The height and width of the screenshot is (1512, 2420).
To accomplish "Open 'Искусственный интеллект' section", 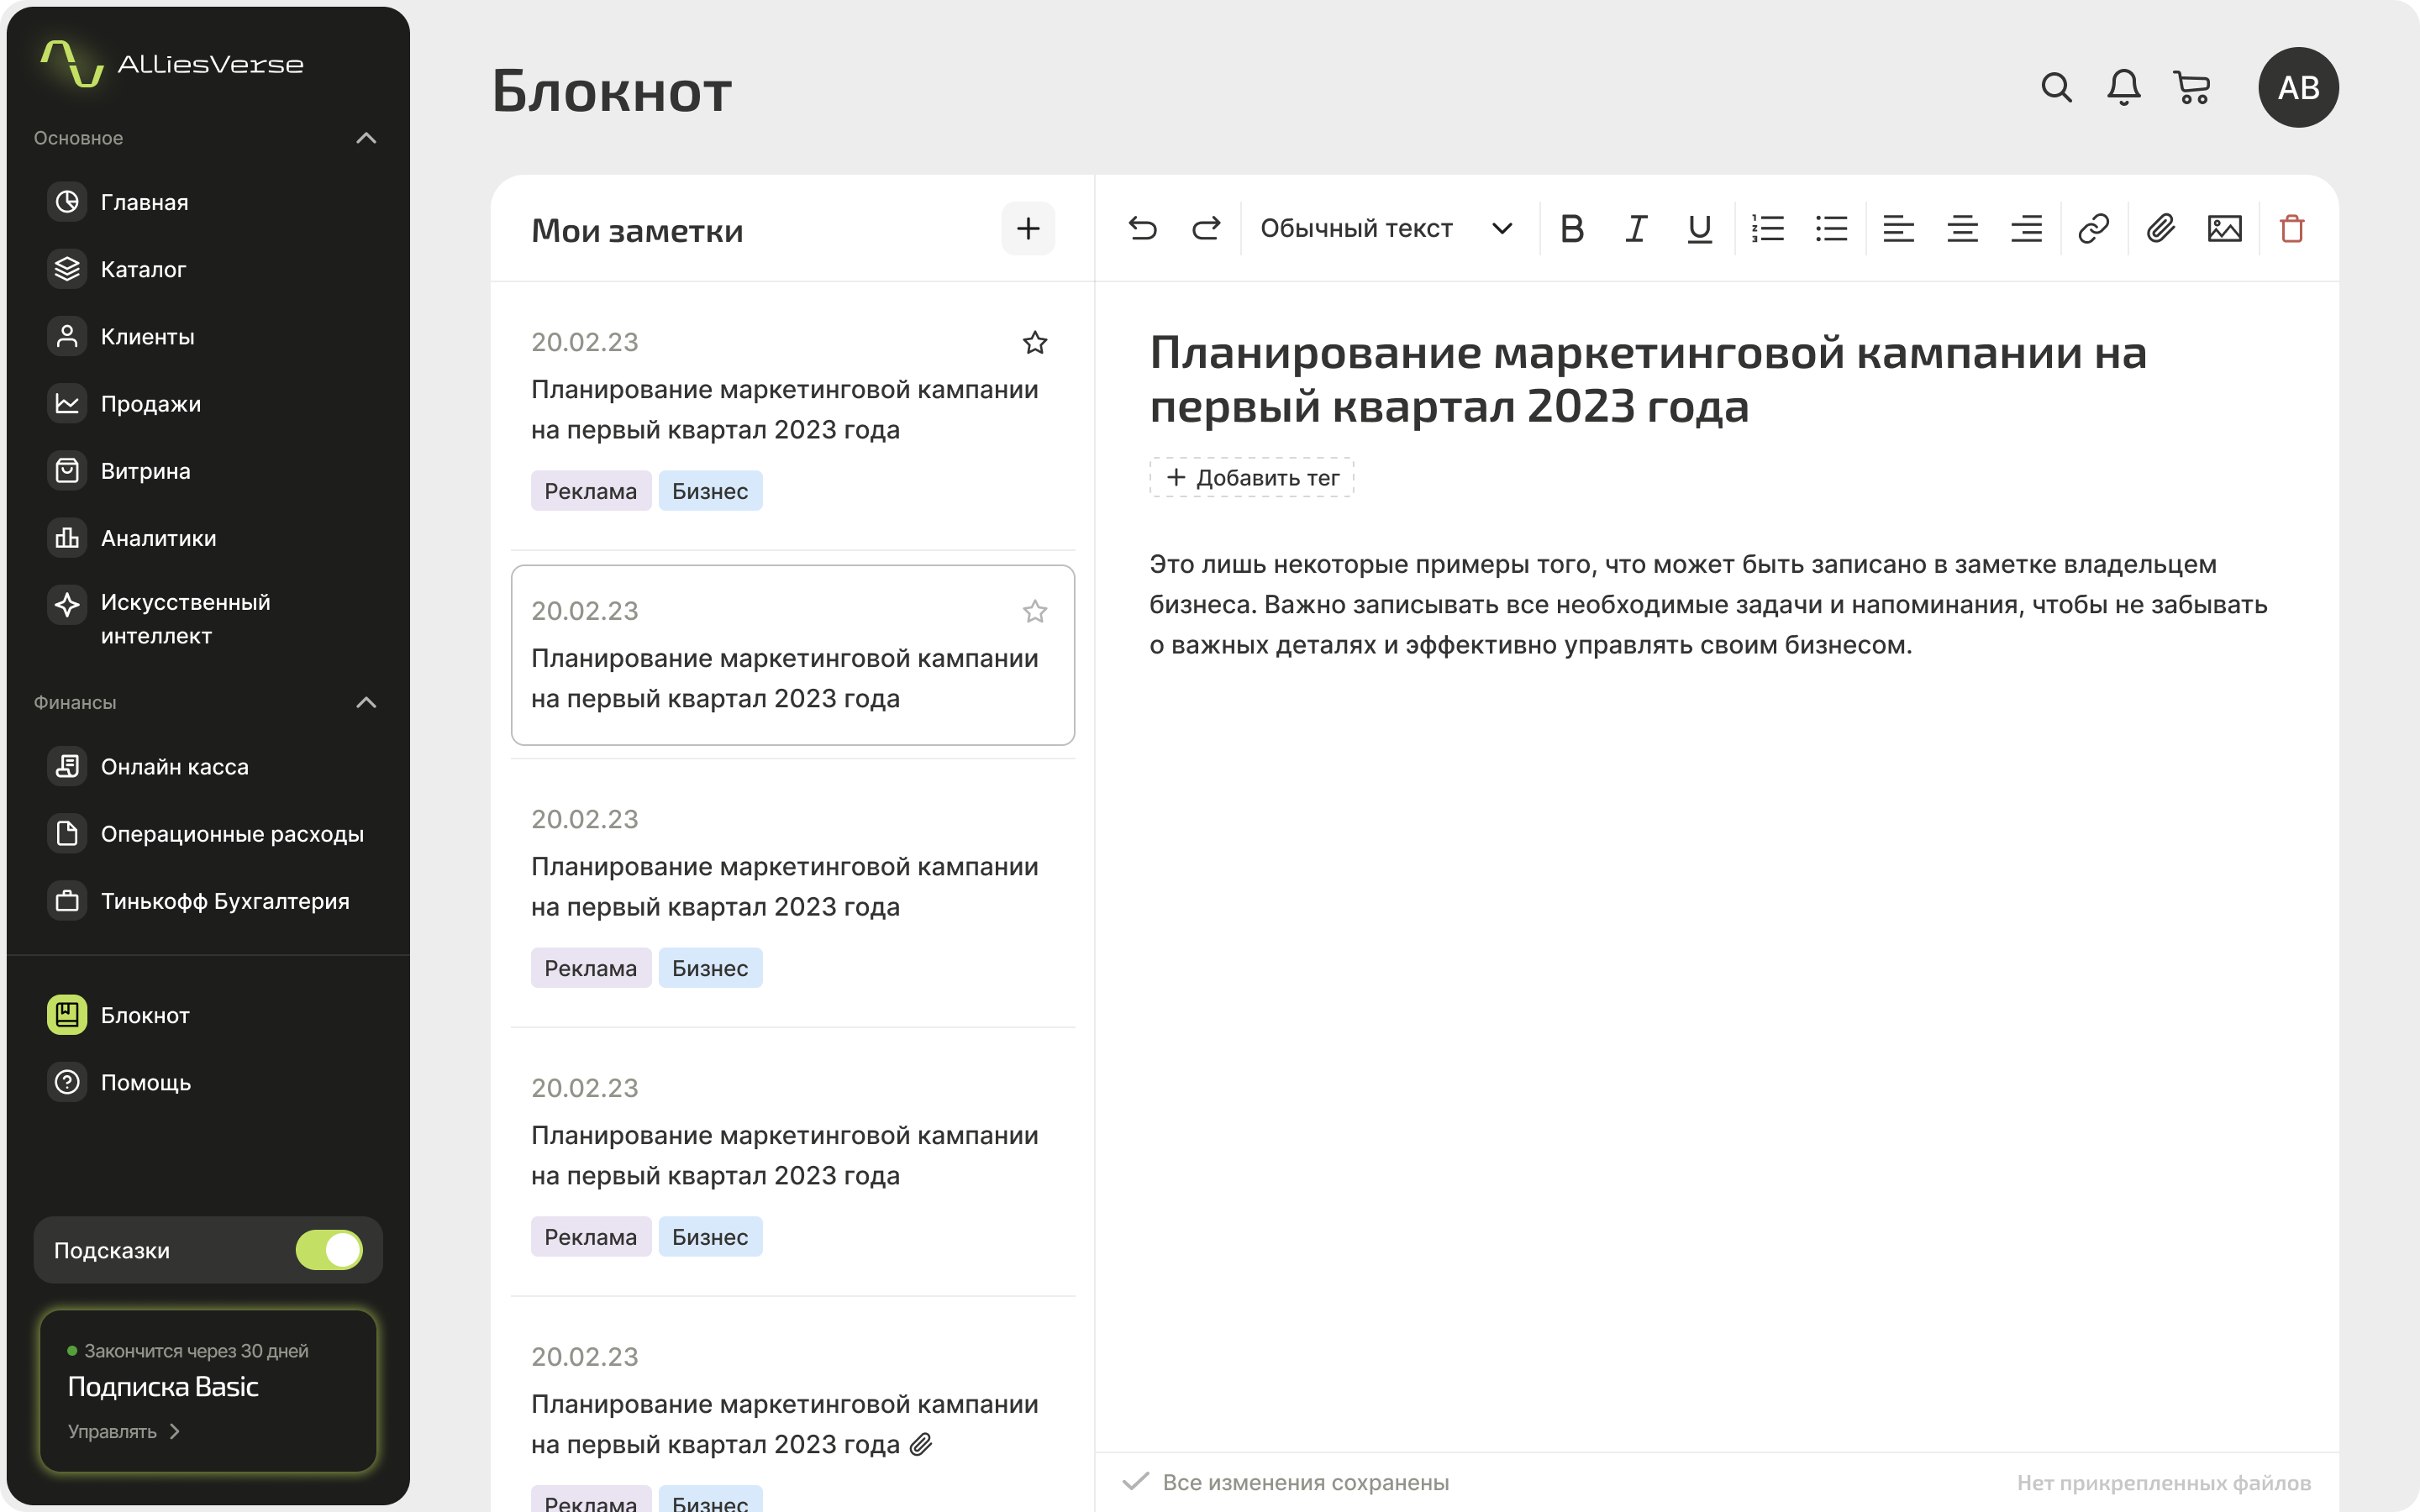I will click(208, 619).
